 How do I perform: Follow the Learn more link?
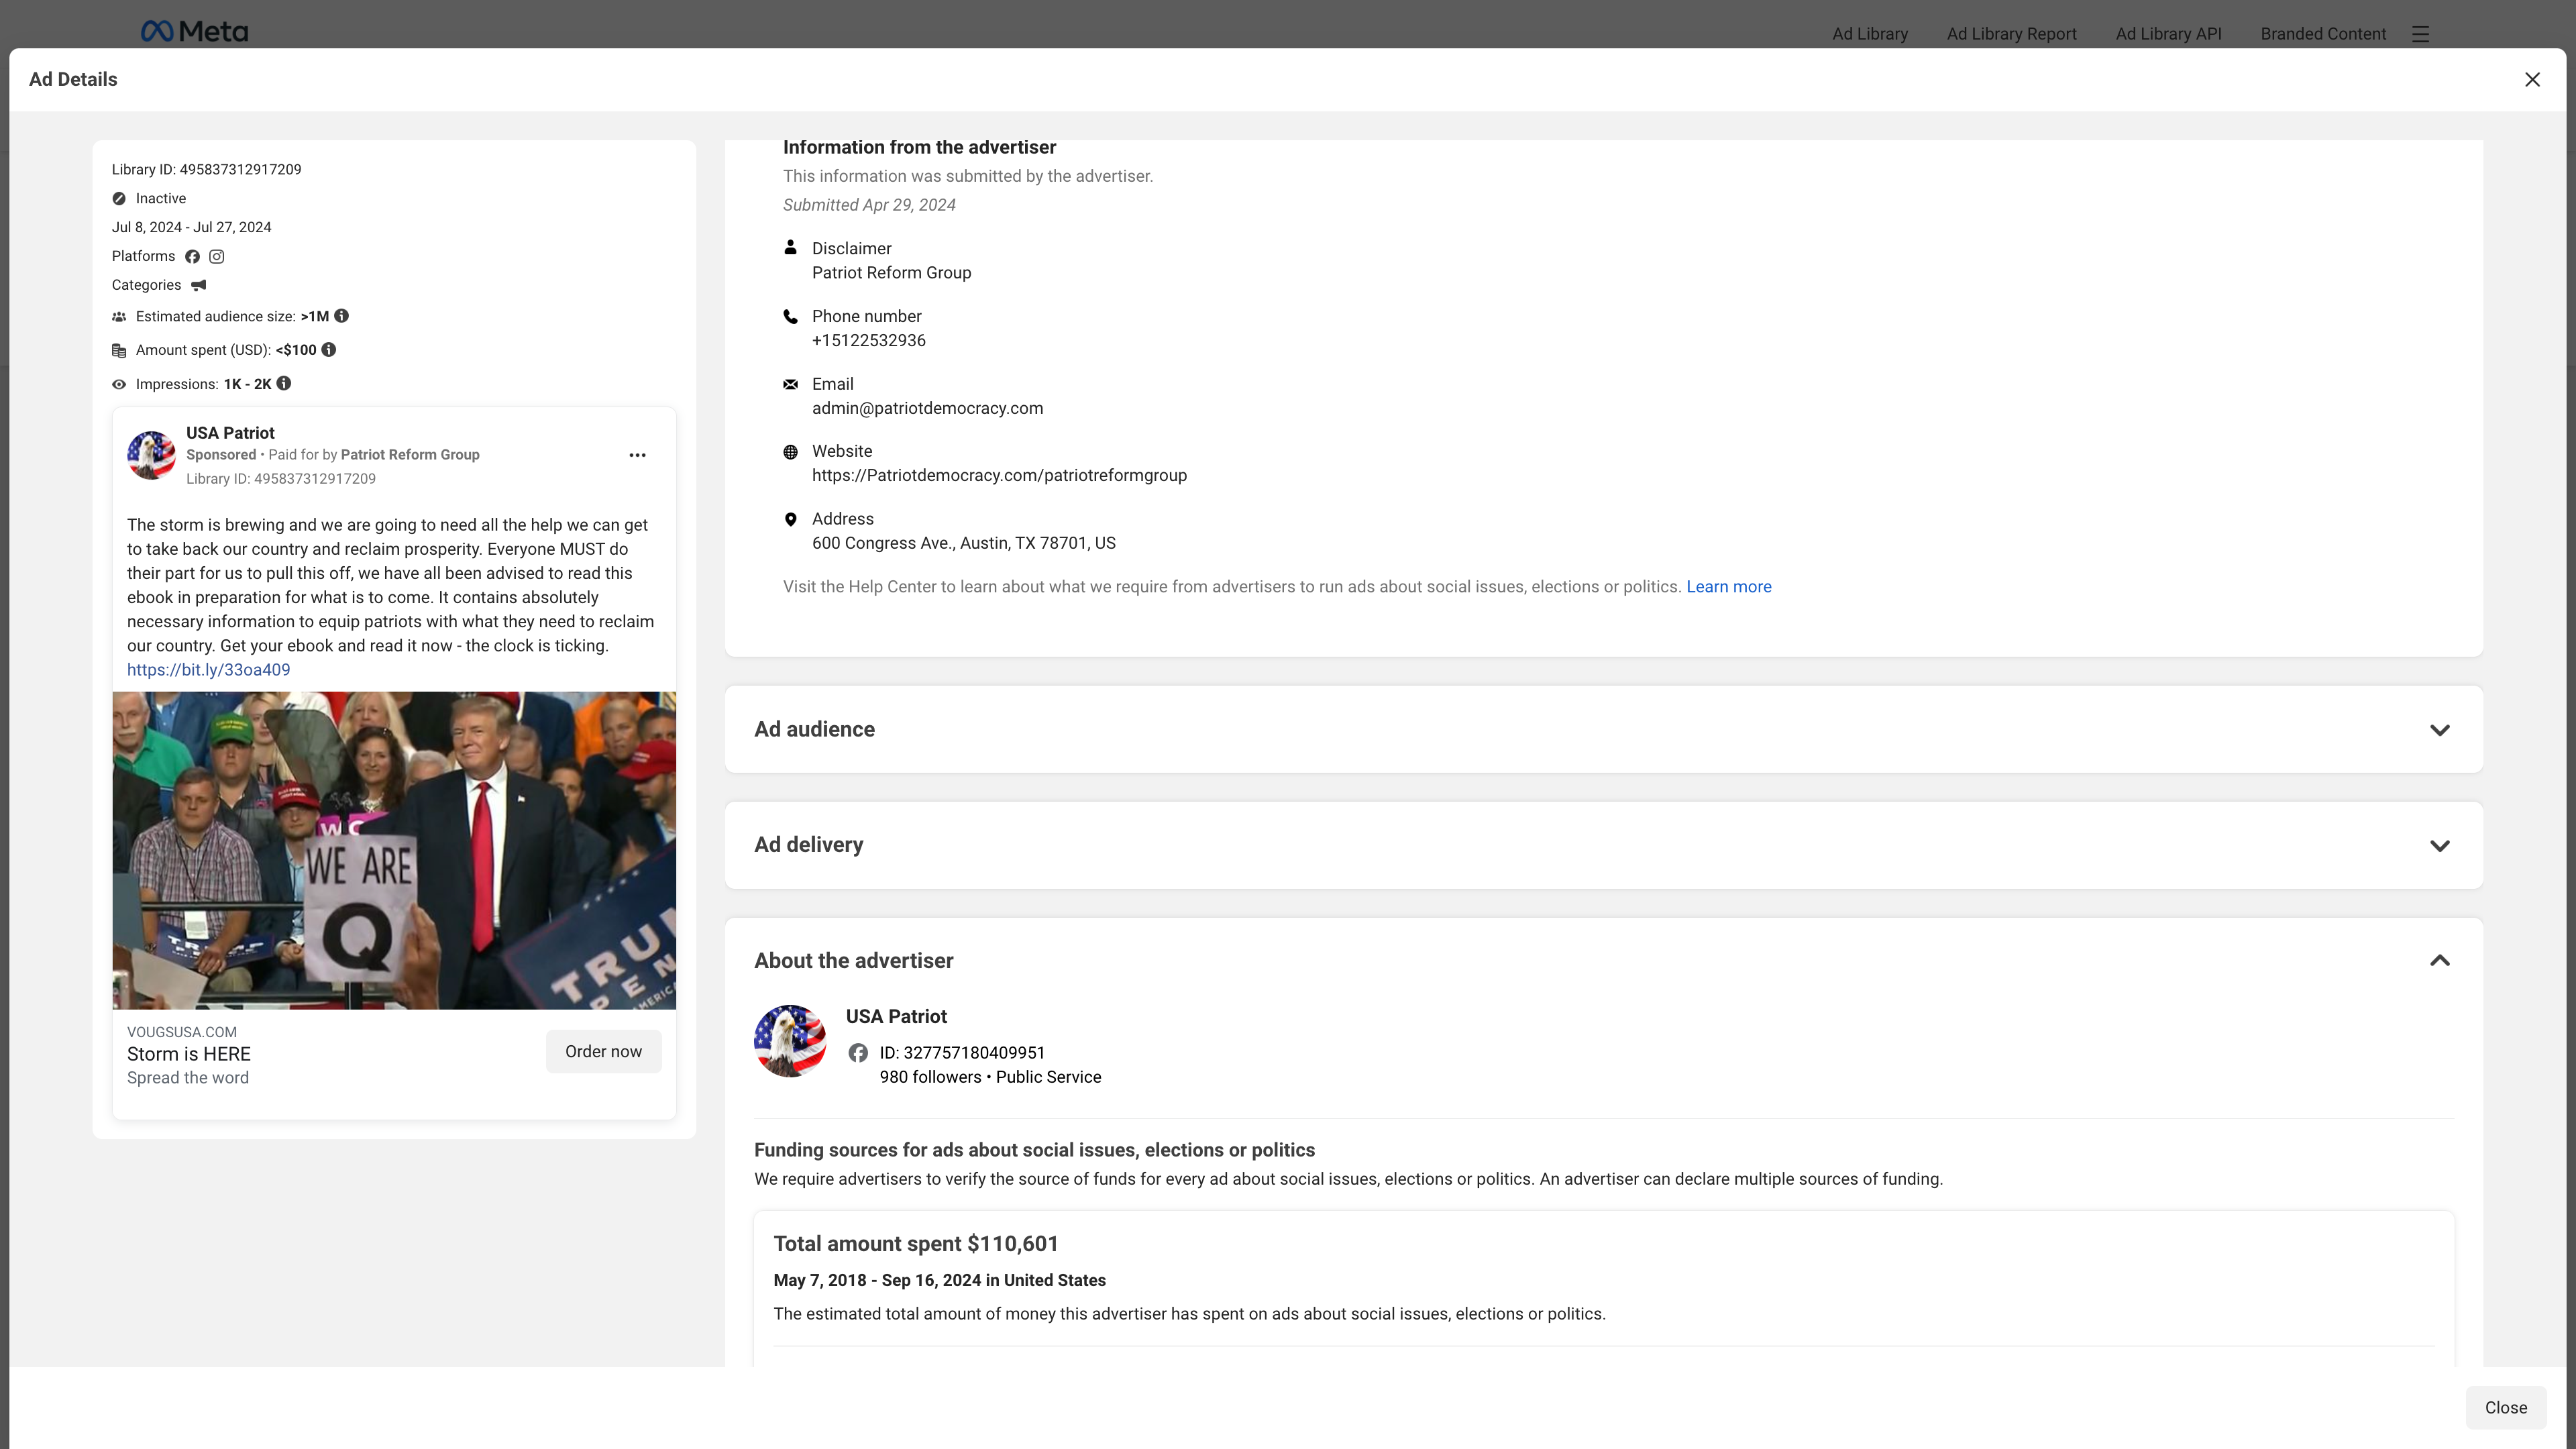pos(1728,587)
